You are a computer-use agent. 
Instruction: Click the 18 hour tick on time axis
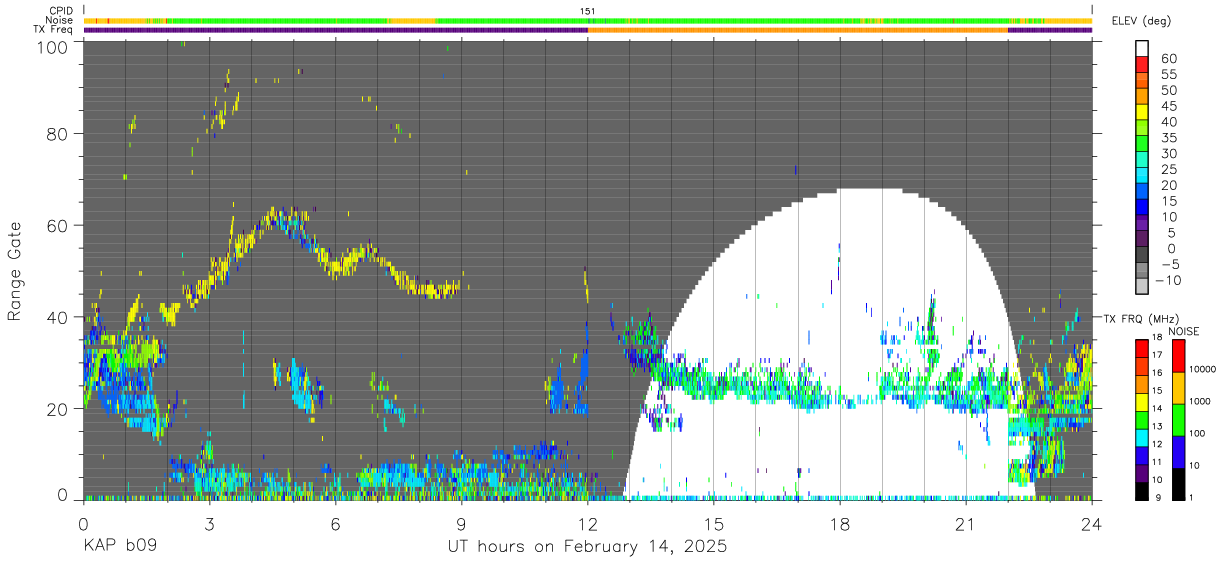840,523
